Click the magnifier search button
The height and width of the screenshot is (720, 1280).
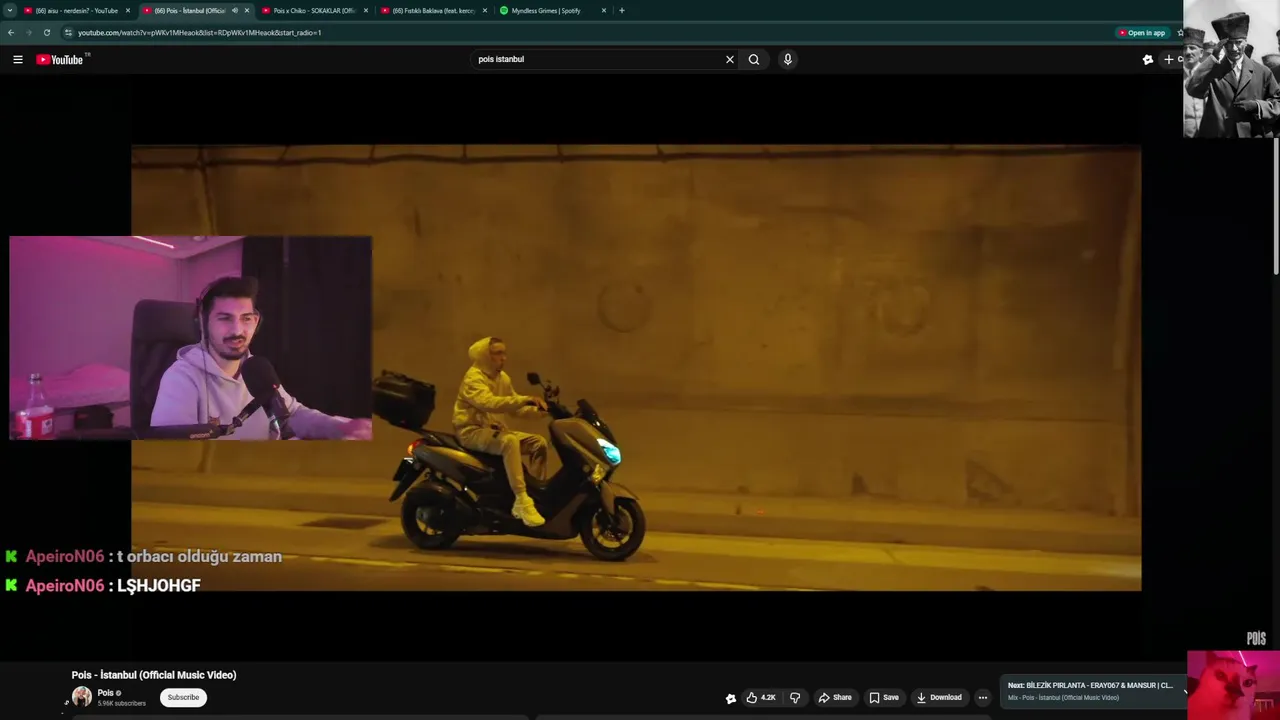754,59
